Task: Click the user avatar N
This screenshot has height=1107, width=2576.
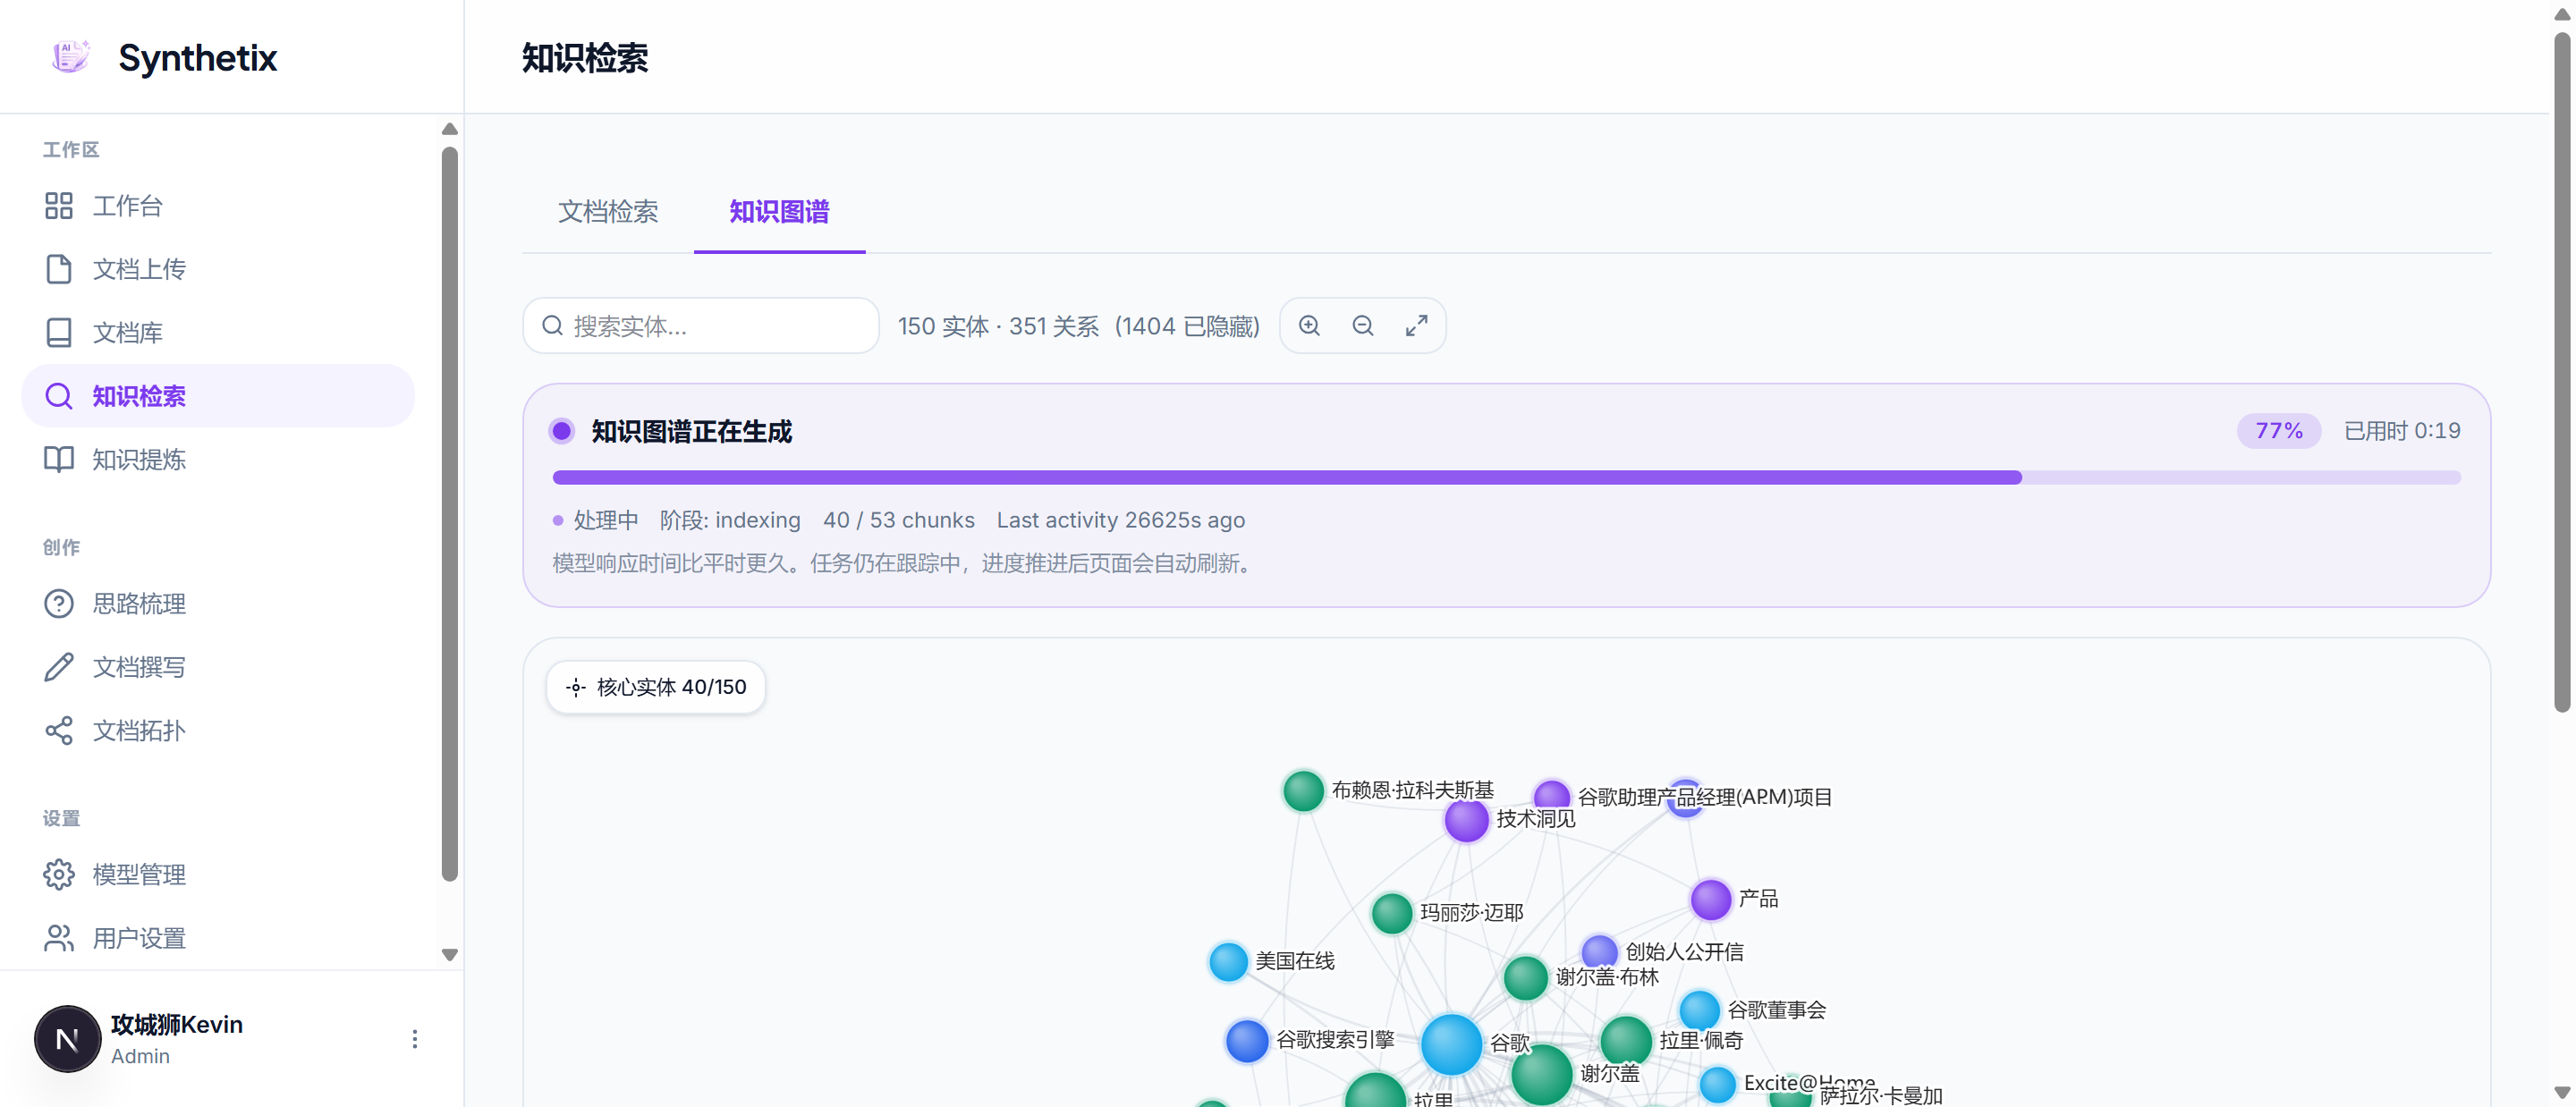Action: pos(67,1039)
